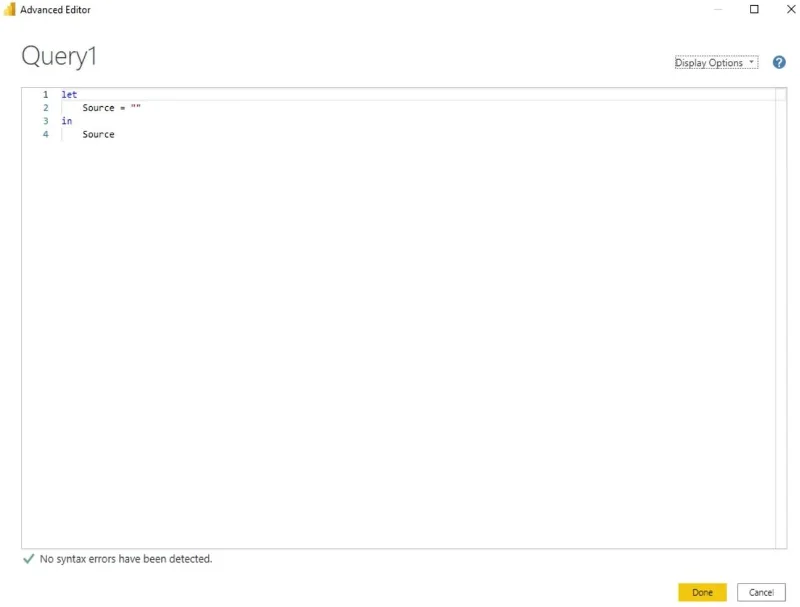Click the green syntax check mark icon
This screenshot has width=800, height=607.
(29, 559)
